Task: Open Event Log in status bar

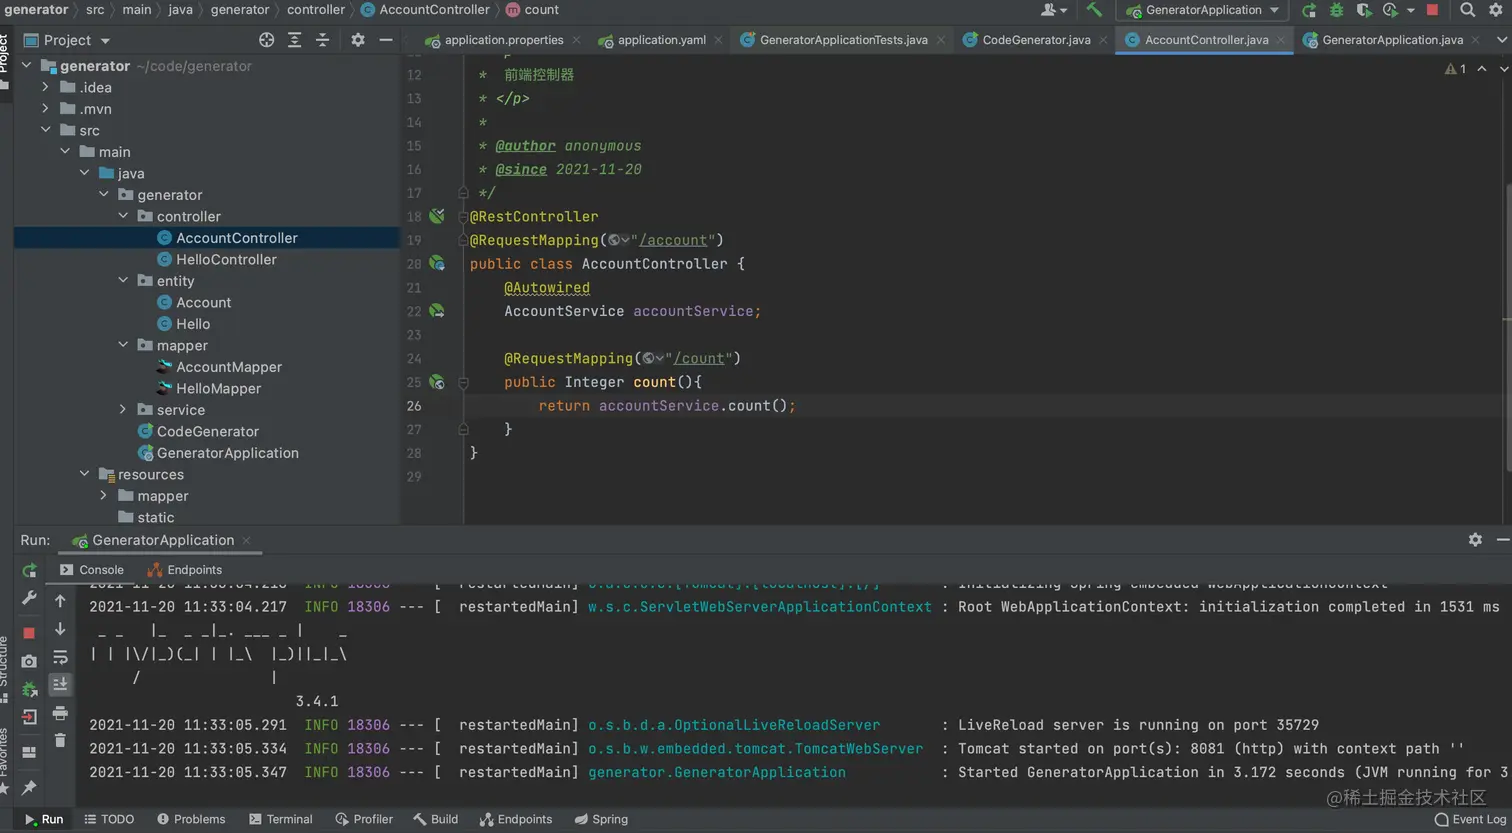Action: [x=1470, y=819]
